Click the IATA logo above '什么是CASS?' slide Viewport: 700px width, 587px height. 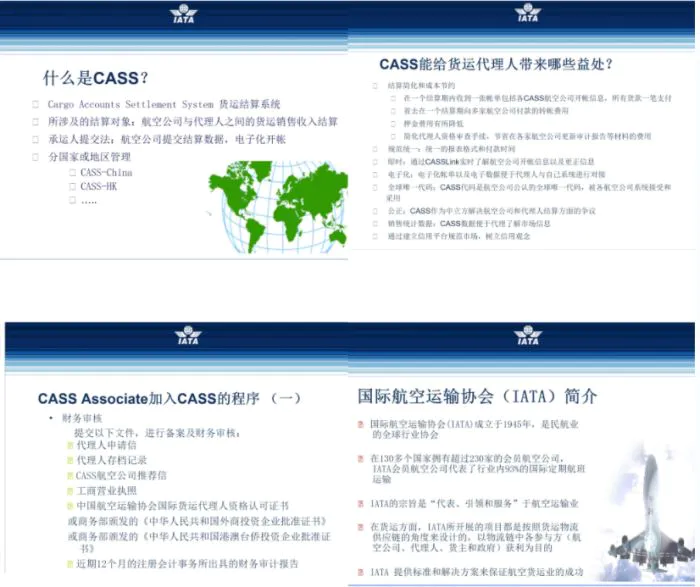click(183, 14)
